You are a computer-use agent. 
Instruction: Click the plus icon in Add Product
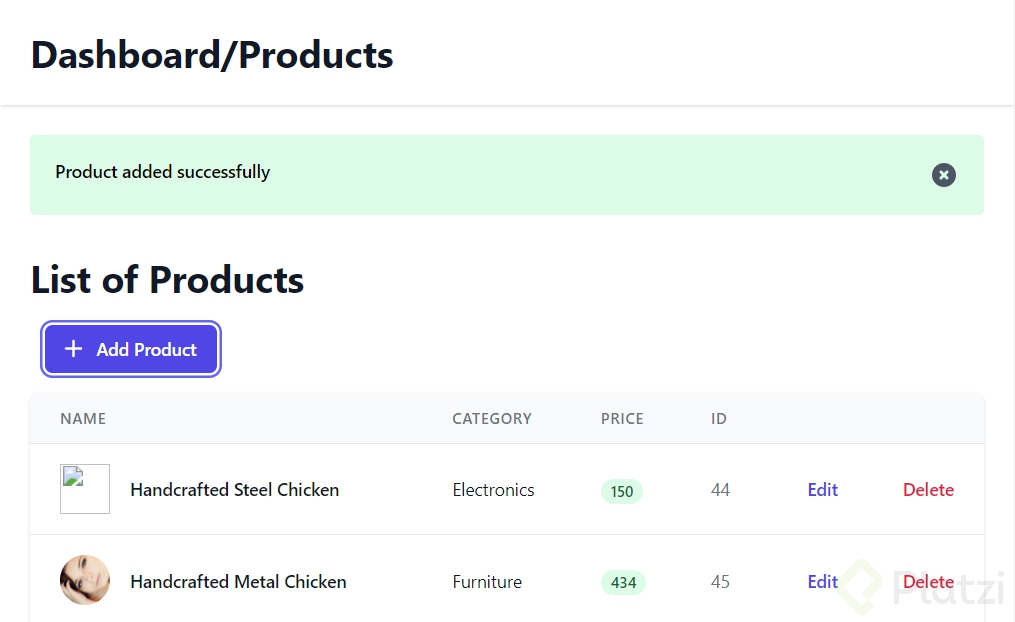coord(74,349)
